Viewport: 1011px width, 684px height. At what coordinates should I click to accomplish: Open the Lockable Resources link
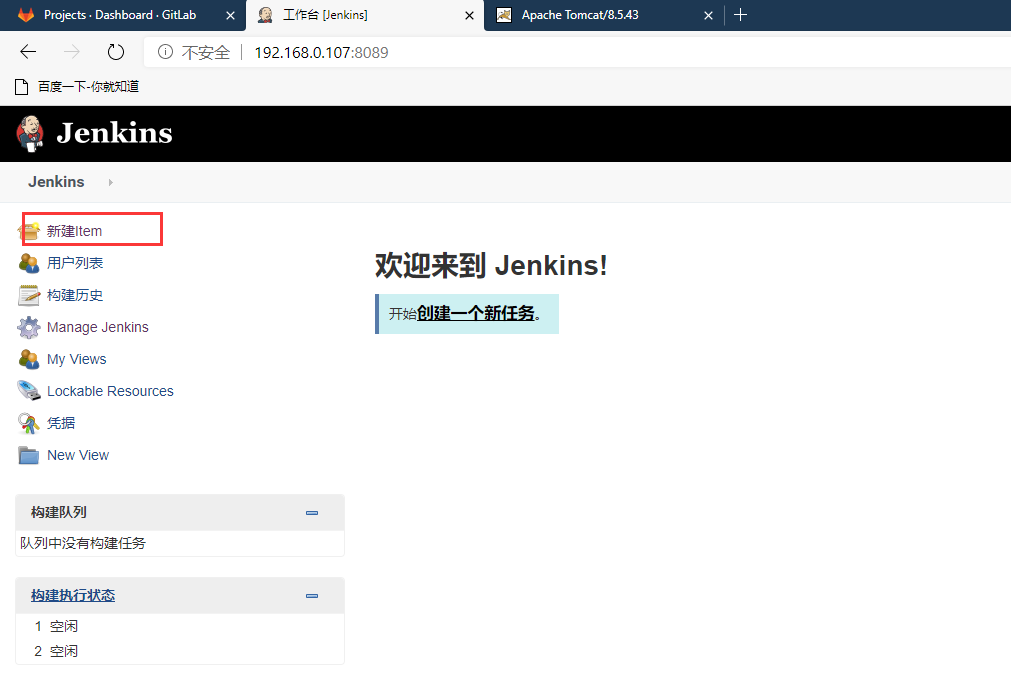(110, 391)
